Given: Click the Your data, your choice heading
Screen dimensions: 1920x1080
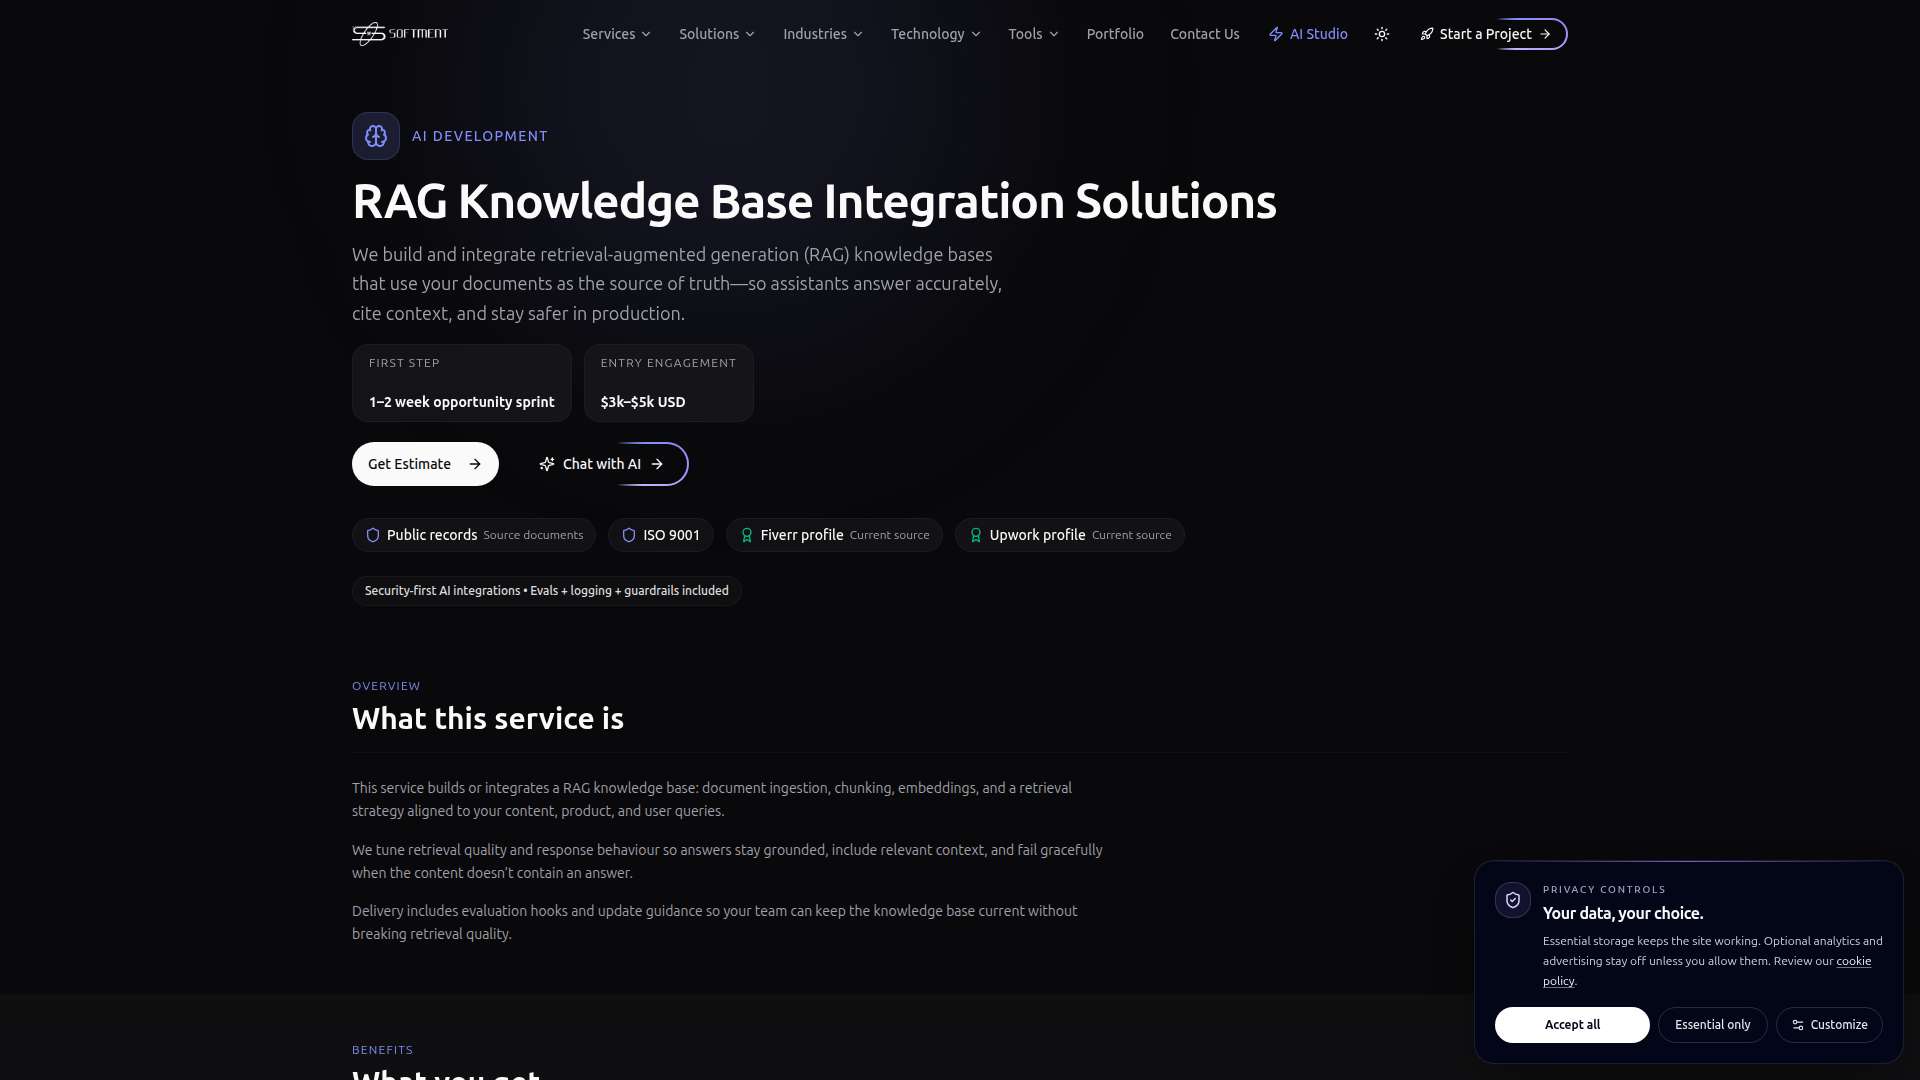Looking at the screenshot, I should [x=1623, y=913].
